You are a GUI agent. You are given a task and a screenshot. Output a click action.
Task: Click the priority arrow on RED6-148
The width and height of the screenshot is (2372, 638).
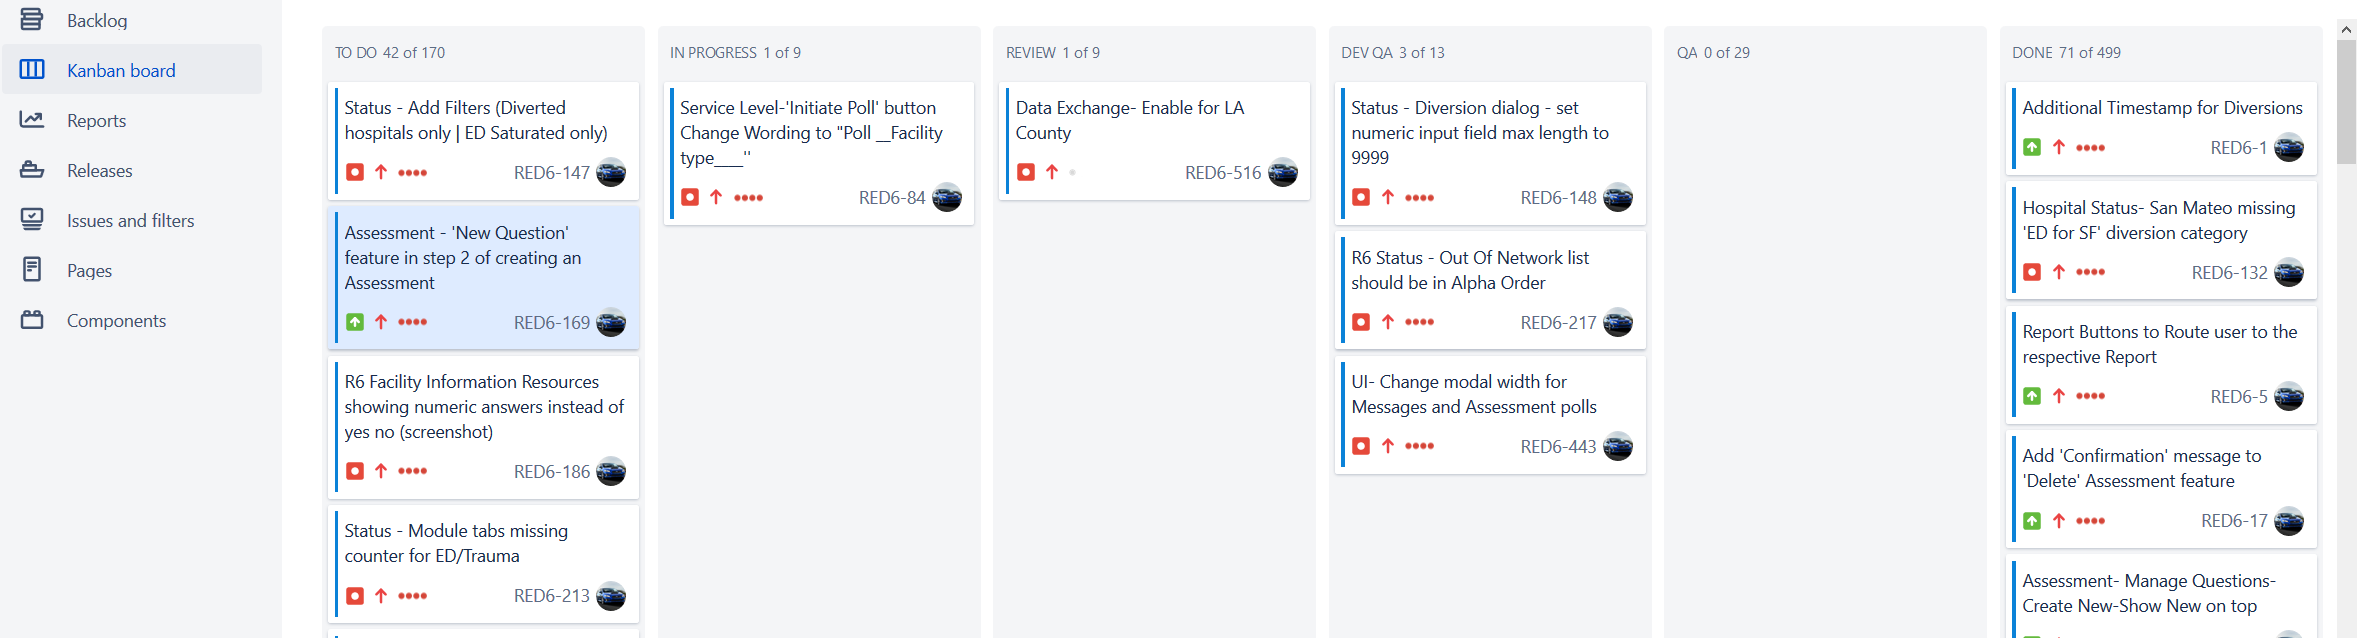click(1388, 197)
